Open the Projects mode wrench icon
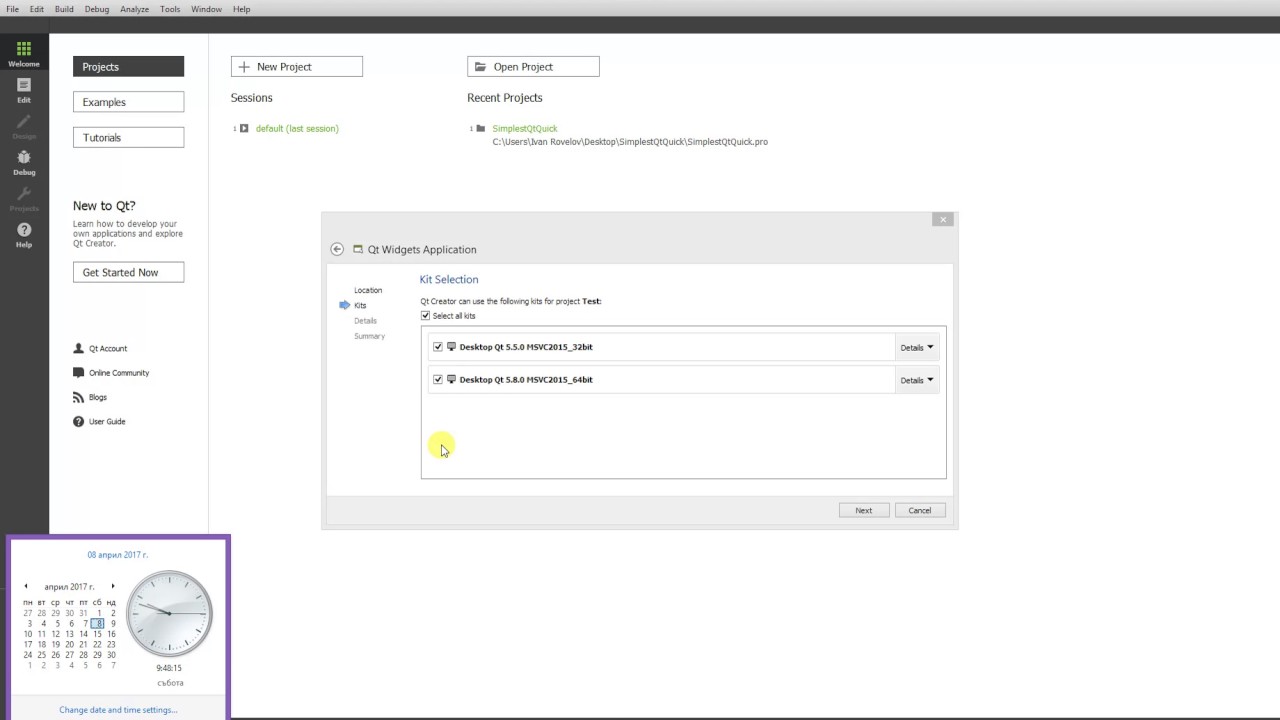 24,198
